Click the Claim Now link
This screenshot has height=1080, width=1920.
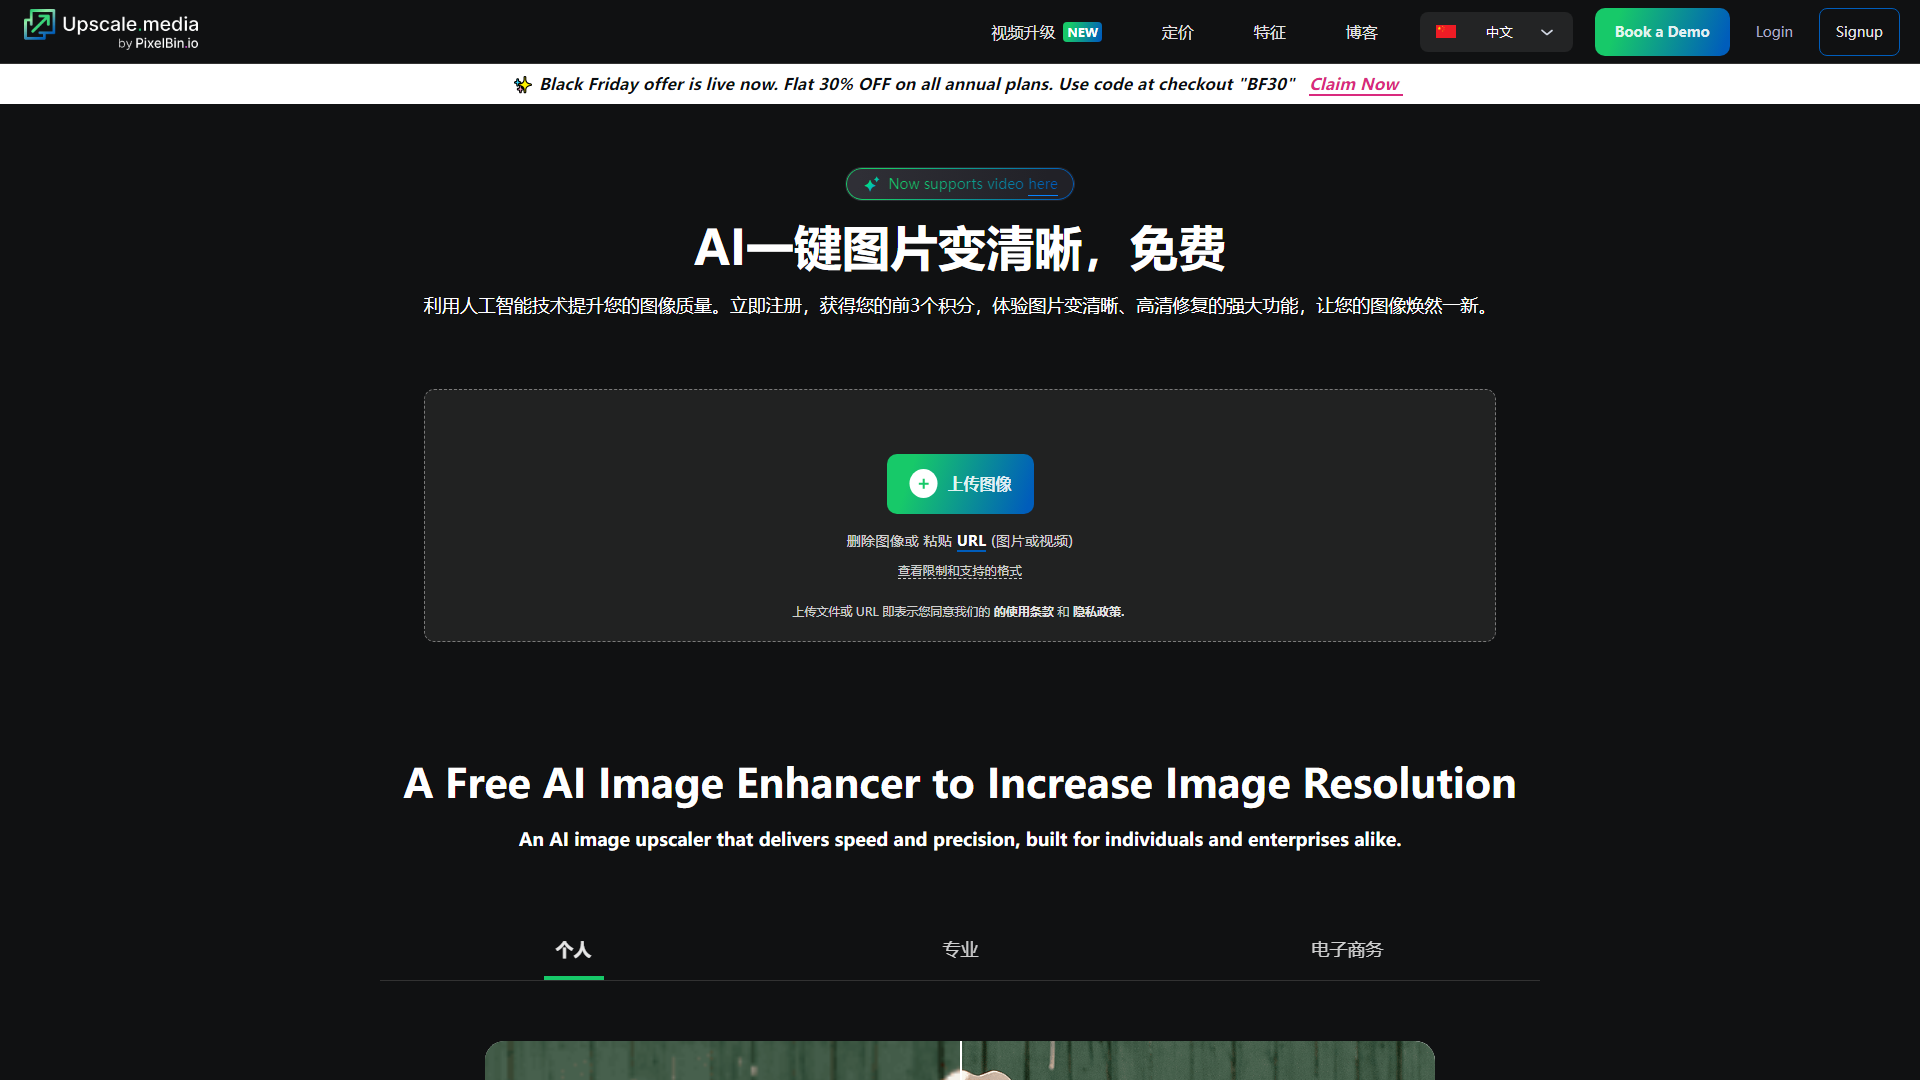coord(1354,84)
